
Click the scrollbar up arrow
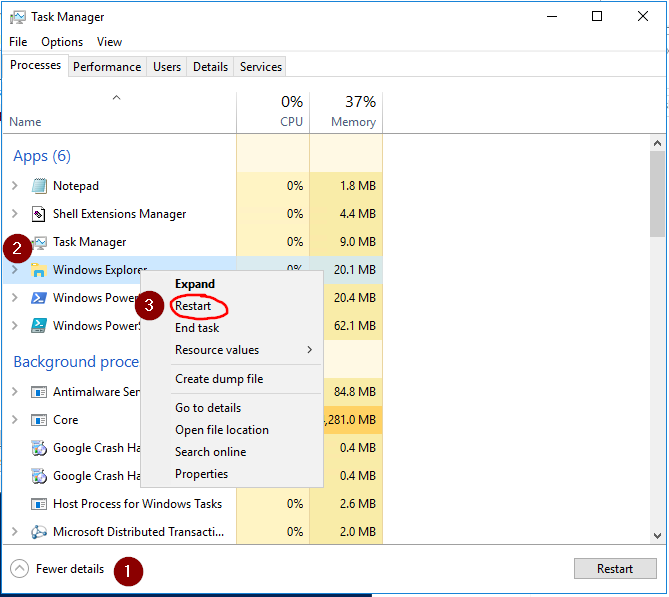point(657,143)
